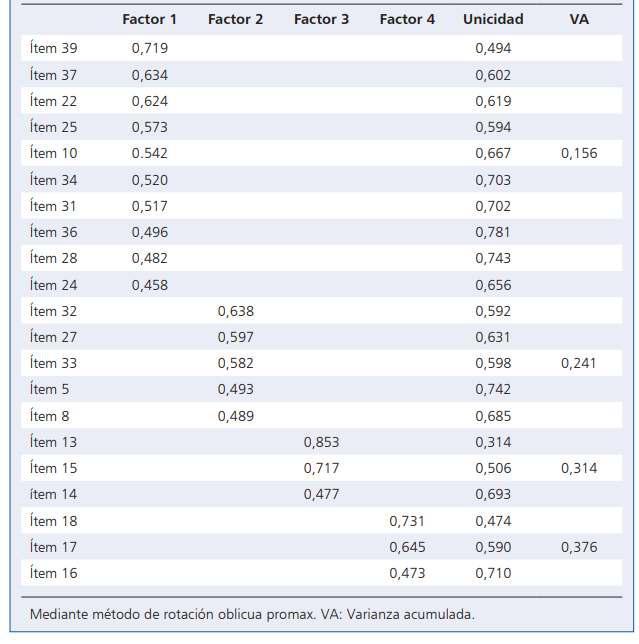Click the Ítem 18 row label
Screen dimensions: 639x644
click(54, 521)
